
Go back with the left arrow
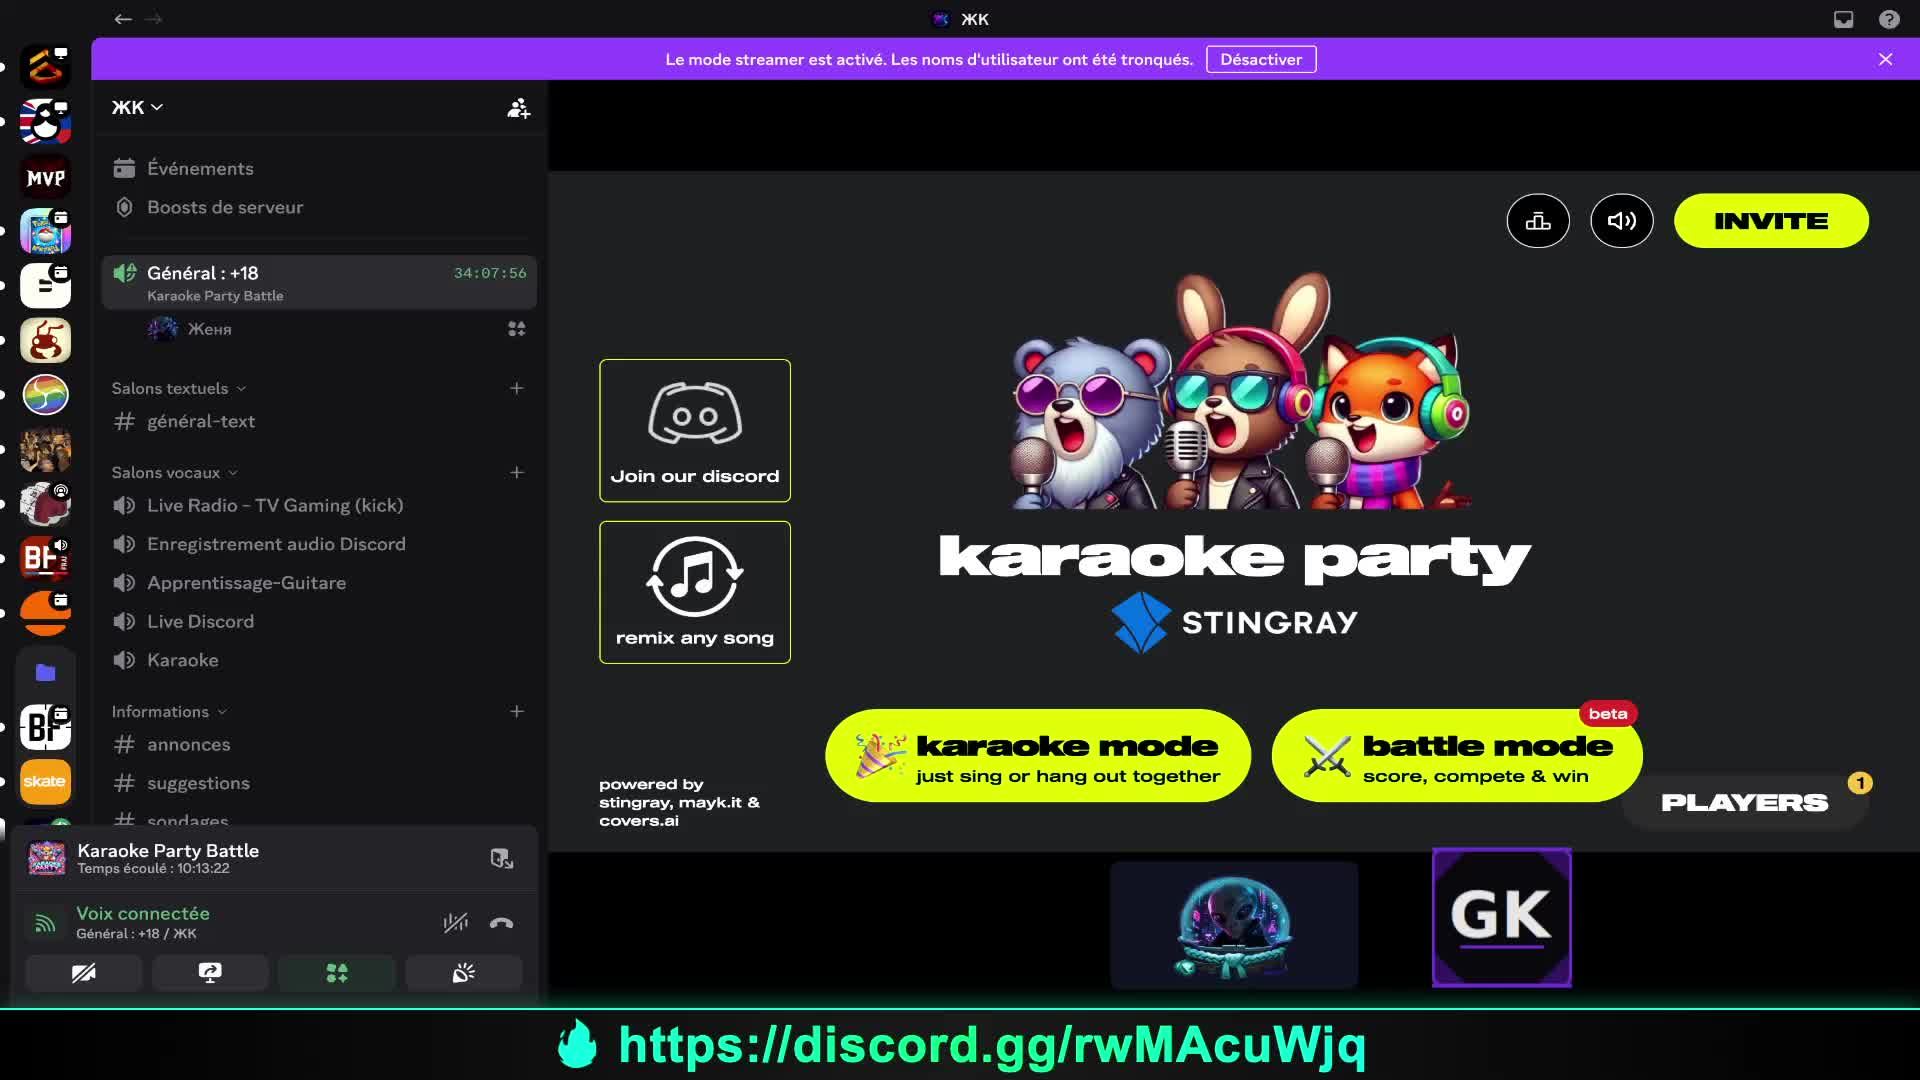pyautogui.click(x=123, y=19)
